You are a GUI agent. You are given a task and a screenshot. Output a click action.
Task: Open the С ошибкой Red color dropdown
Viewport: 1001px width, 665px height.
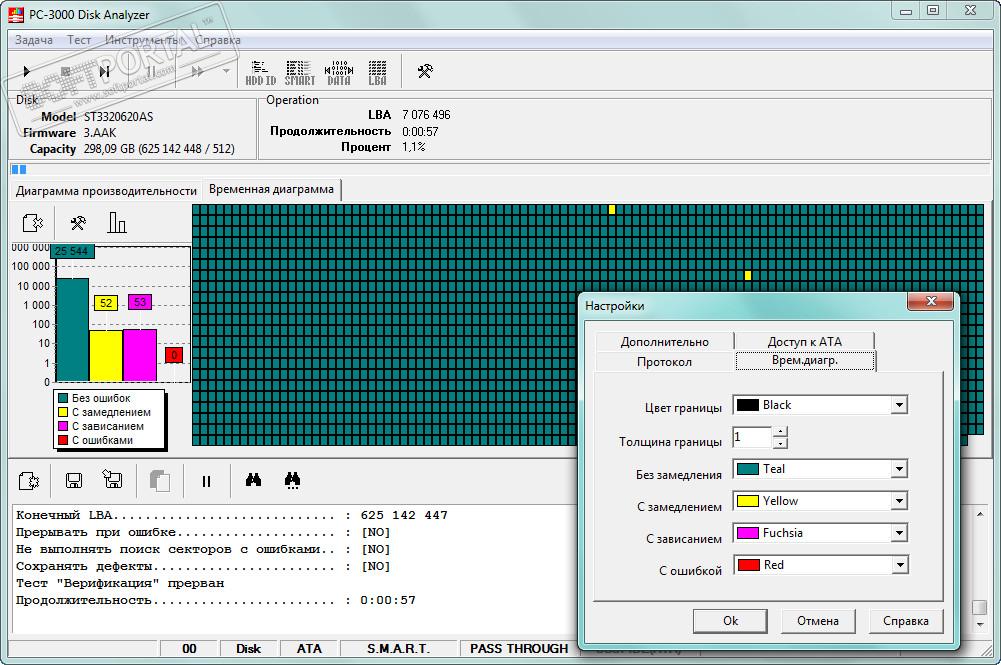point(899,565)
